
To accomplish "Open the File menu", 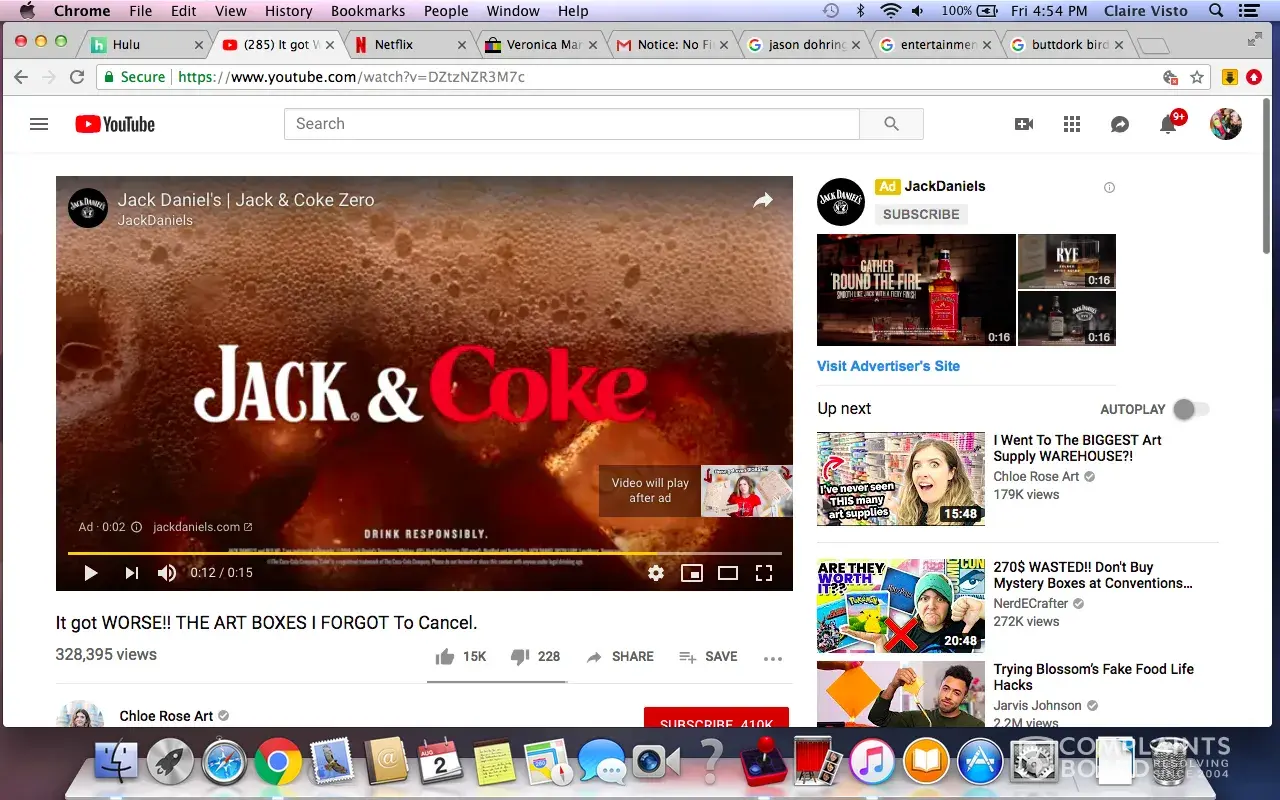I will (x=141, y=11).
